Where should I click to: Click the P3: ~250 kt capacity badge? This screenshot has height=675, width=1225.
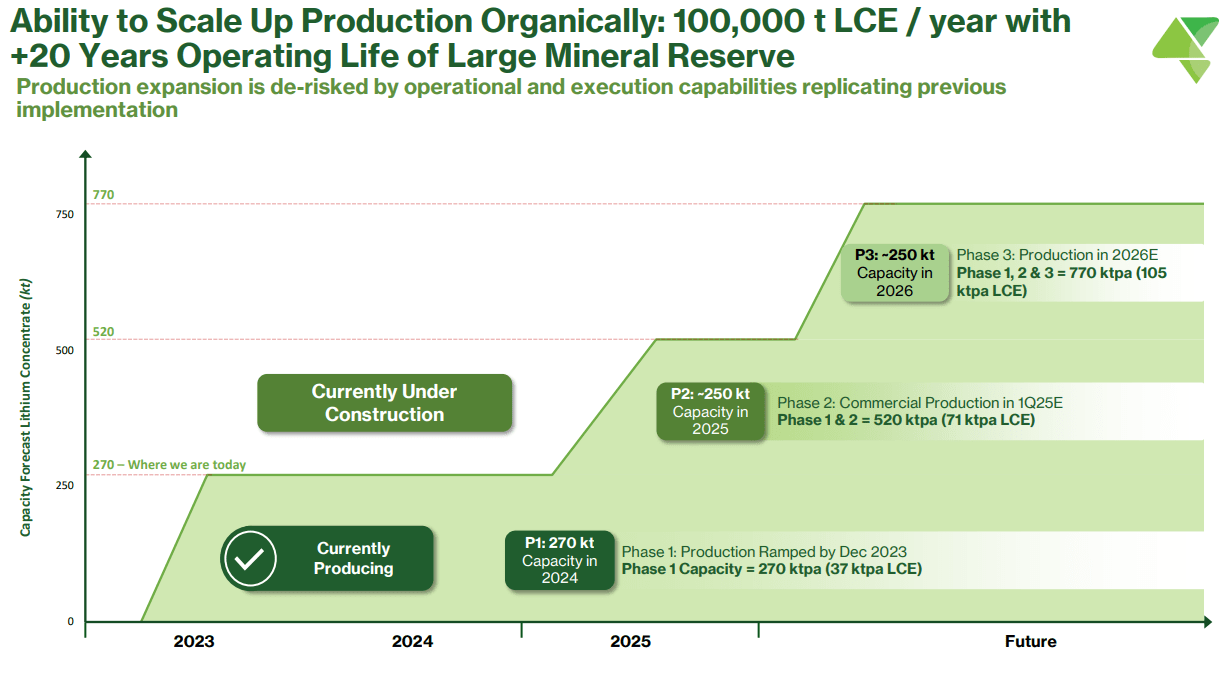(895, 273)
